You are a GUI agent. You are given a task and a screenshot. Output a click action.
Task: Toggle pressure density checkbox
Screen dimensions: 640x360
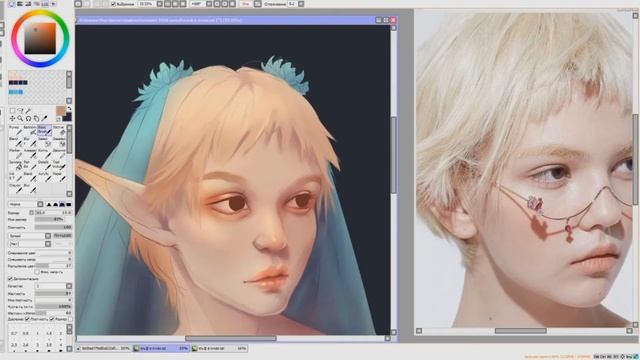(x=28, y=319)
